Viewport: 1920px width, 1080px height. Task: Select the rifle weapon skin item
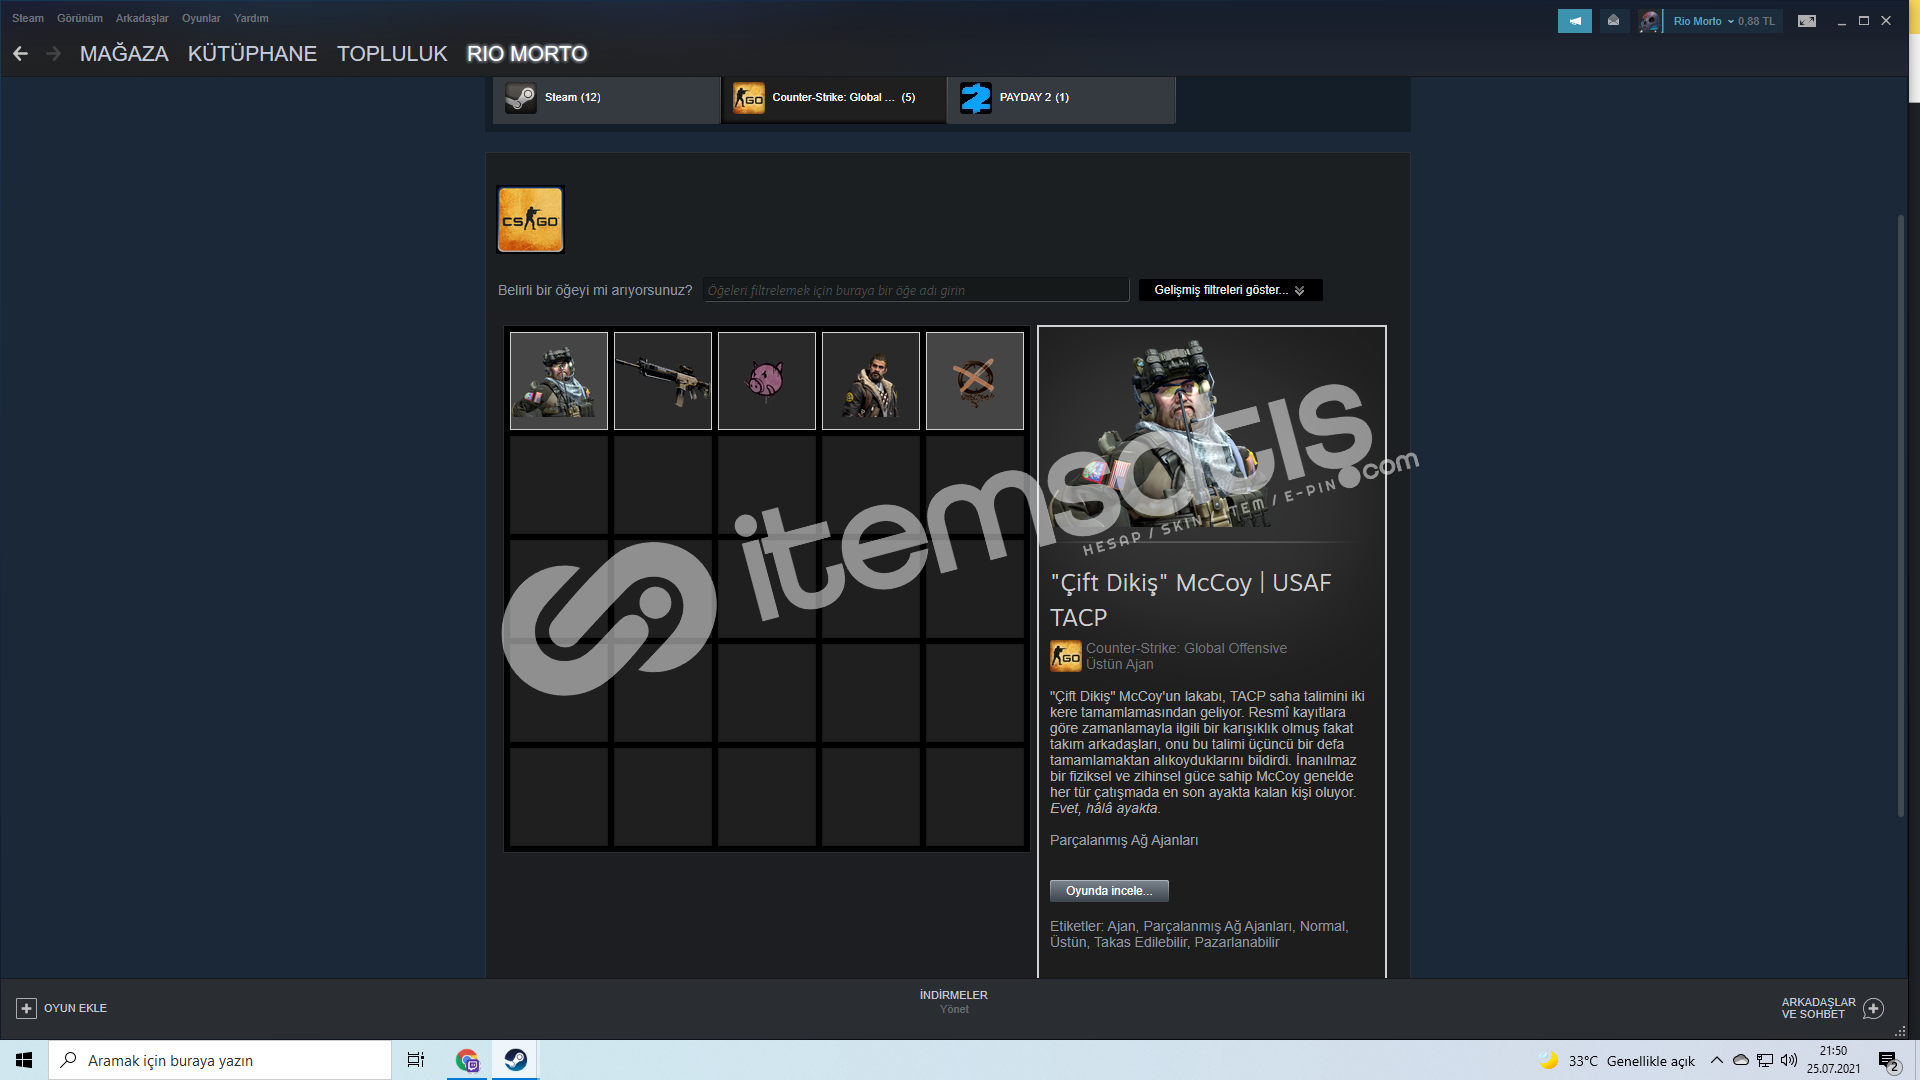tap(663, 381)
